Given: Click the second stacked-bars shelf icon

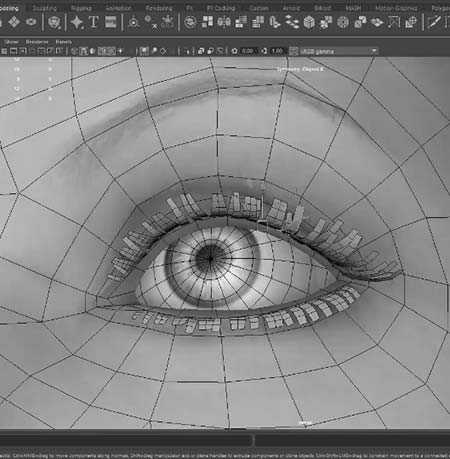Looking at the screenshot, I should pos(258,22).
